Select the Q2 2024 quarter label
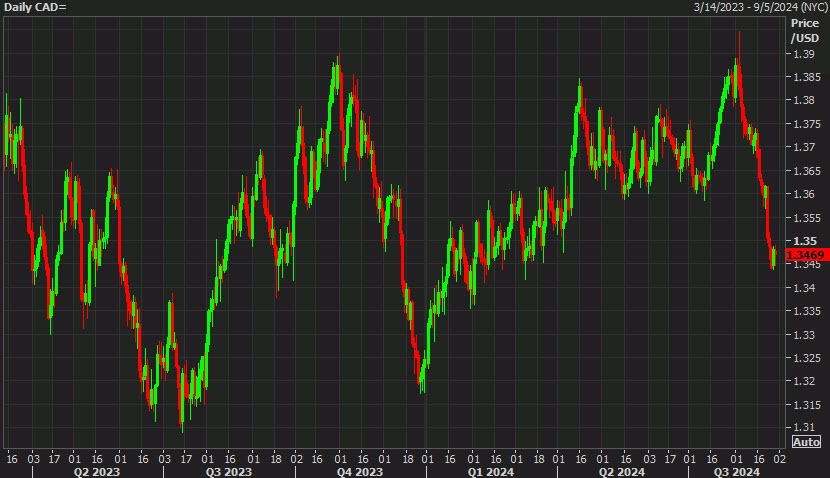 pyautogui.click(x=622, y=472)
